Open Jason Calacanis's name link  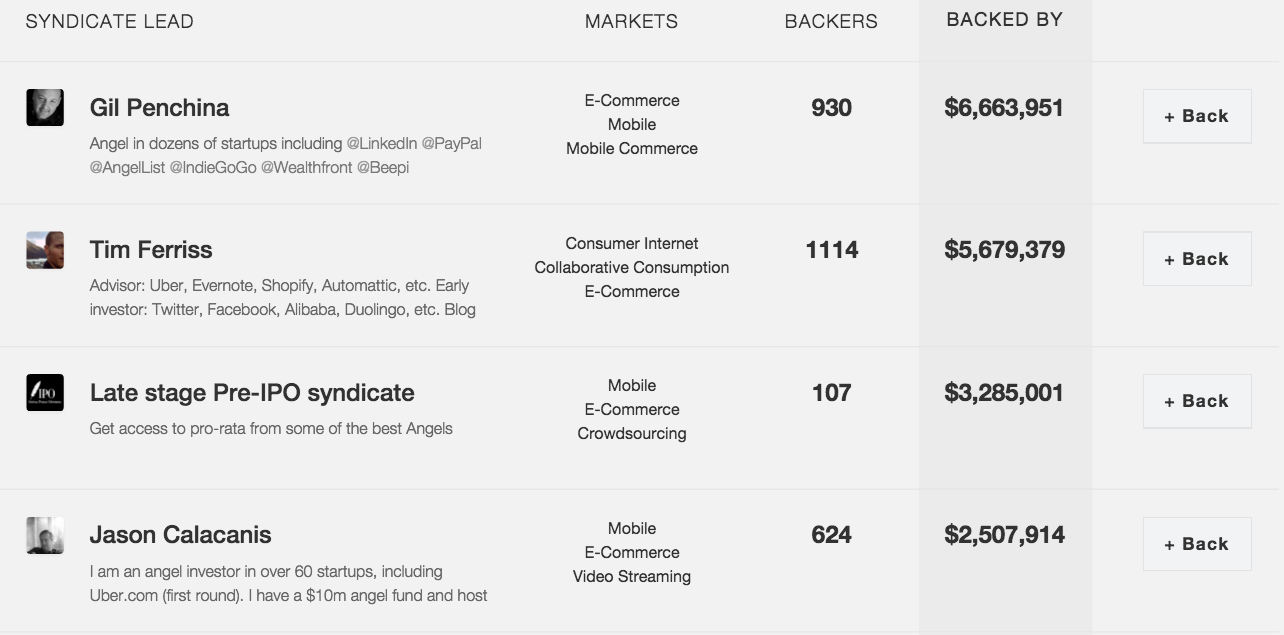click(180, 535)
